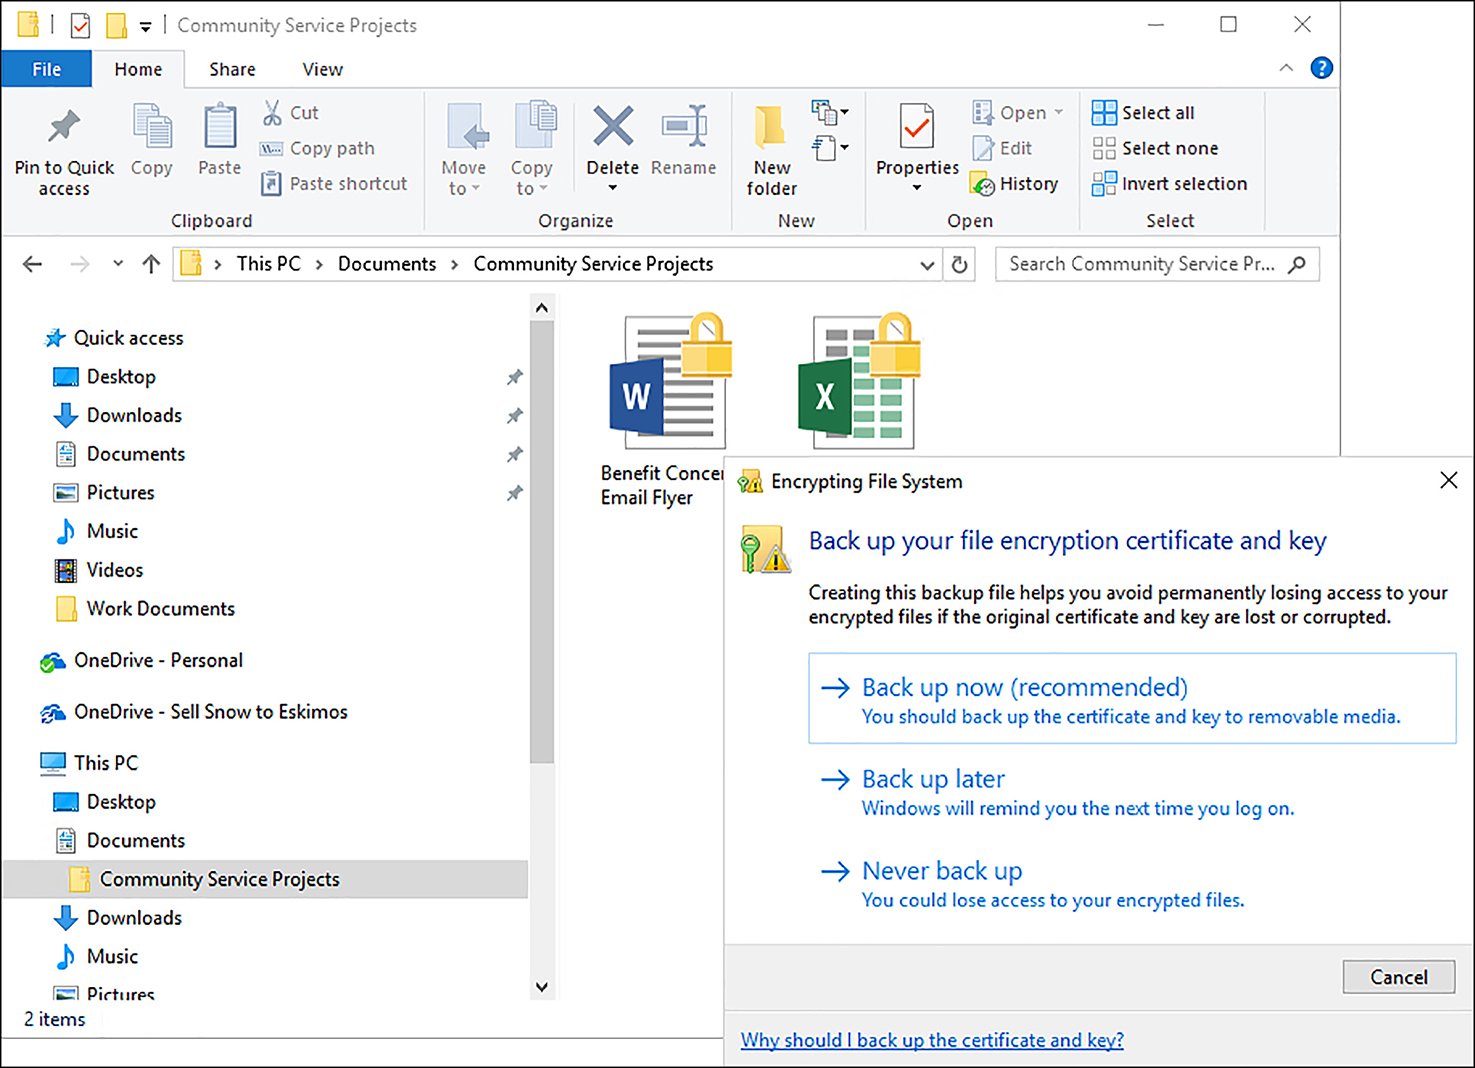Screen dimensions: 1475x1068
Task: Open Why should I back up link
Action: 932,1040
